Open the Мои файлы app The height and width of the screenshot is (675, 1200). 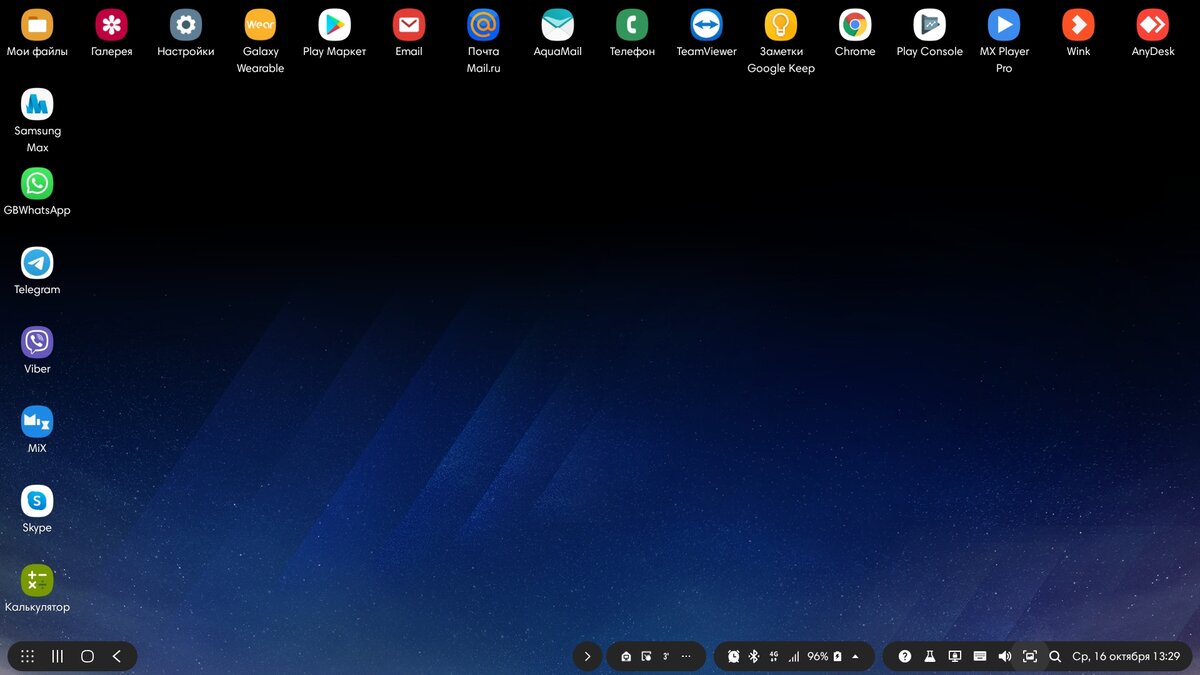point(37,33)
